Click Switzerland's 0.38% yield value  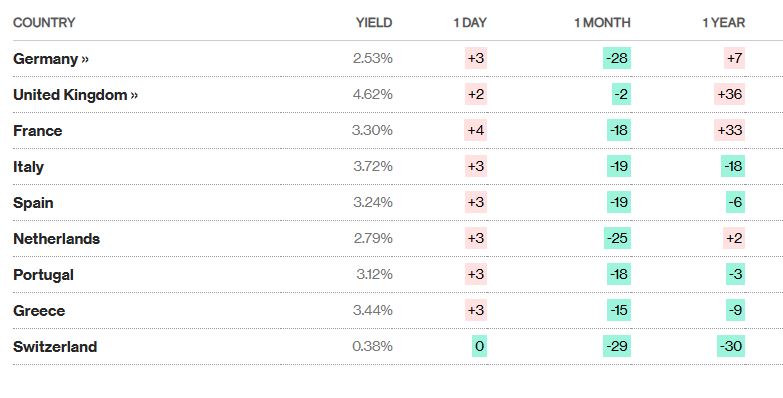tap(373, 346)
